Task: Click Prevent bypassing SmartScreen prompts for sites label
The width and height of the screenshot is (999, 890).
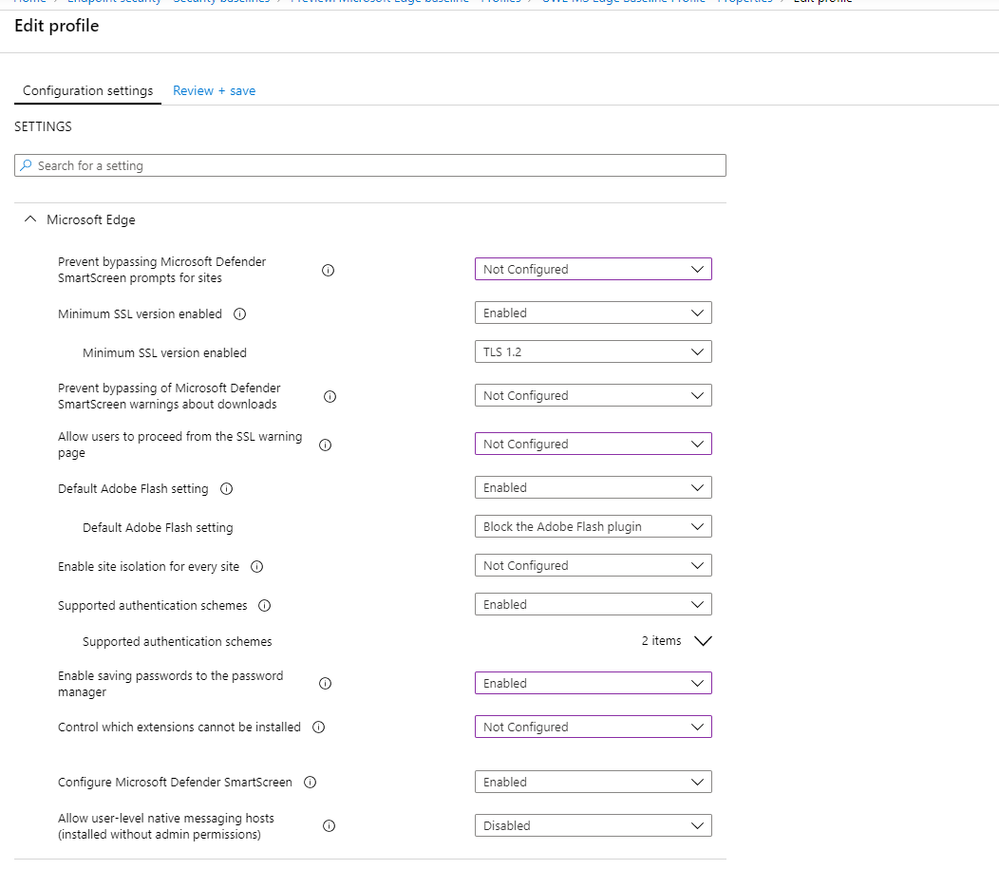Action: tap(162, 270)
